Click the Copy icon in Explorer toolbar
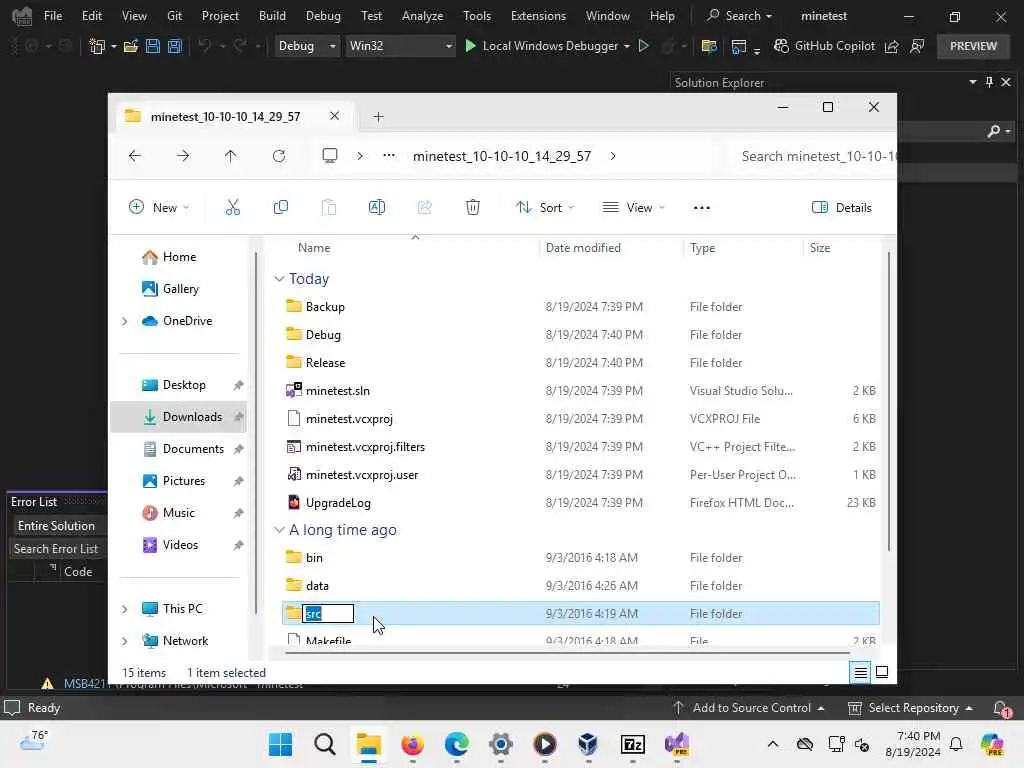Viewport: 1024px width, 768px height. tap(281, 208)
